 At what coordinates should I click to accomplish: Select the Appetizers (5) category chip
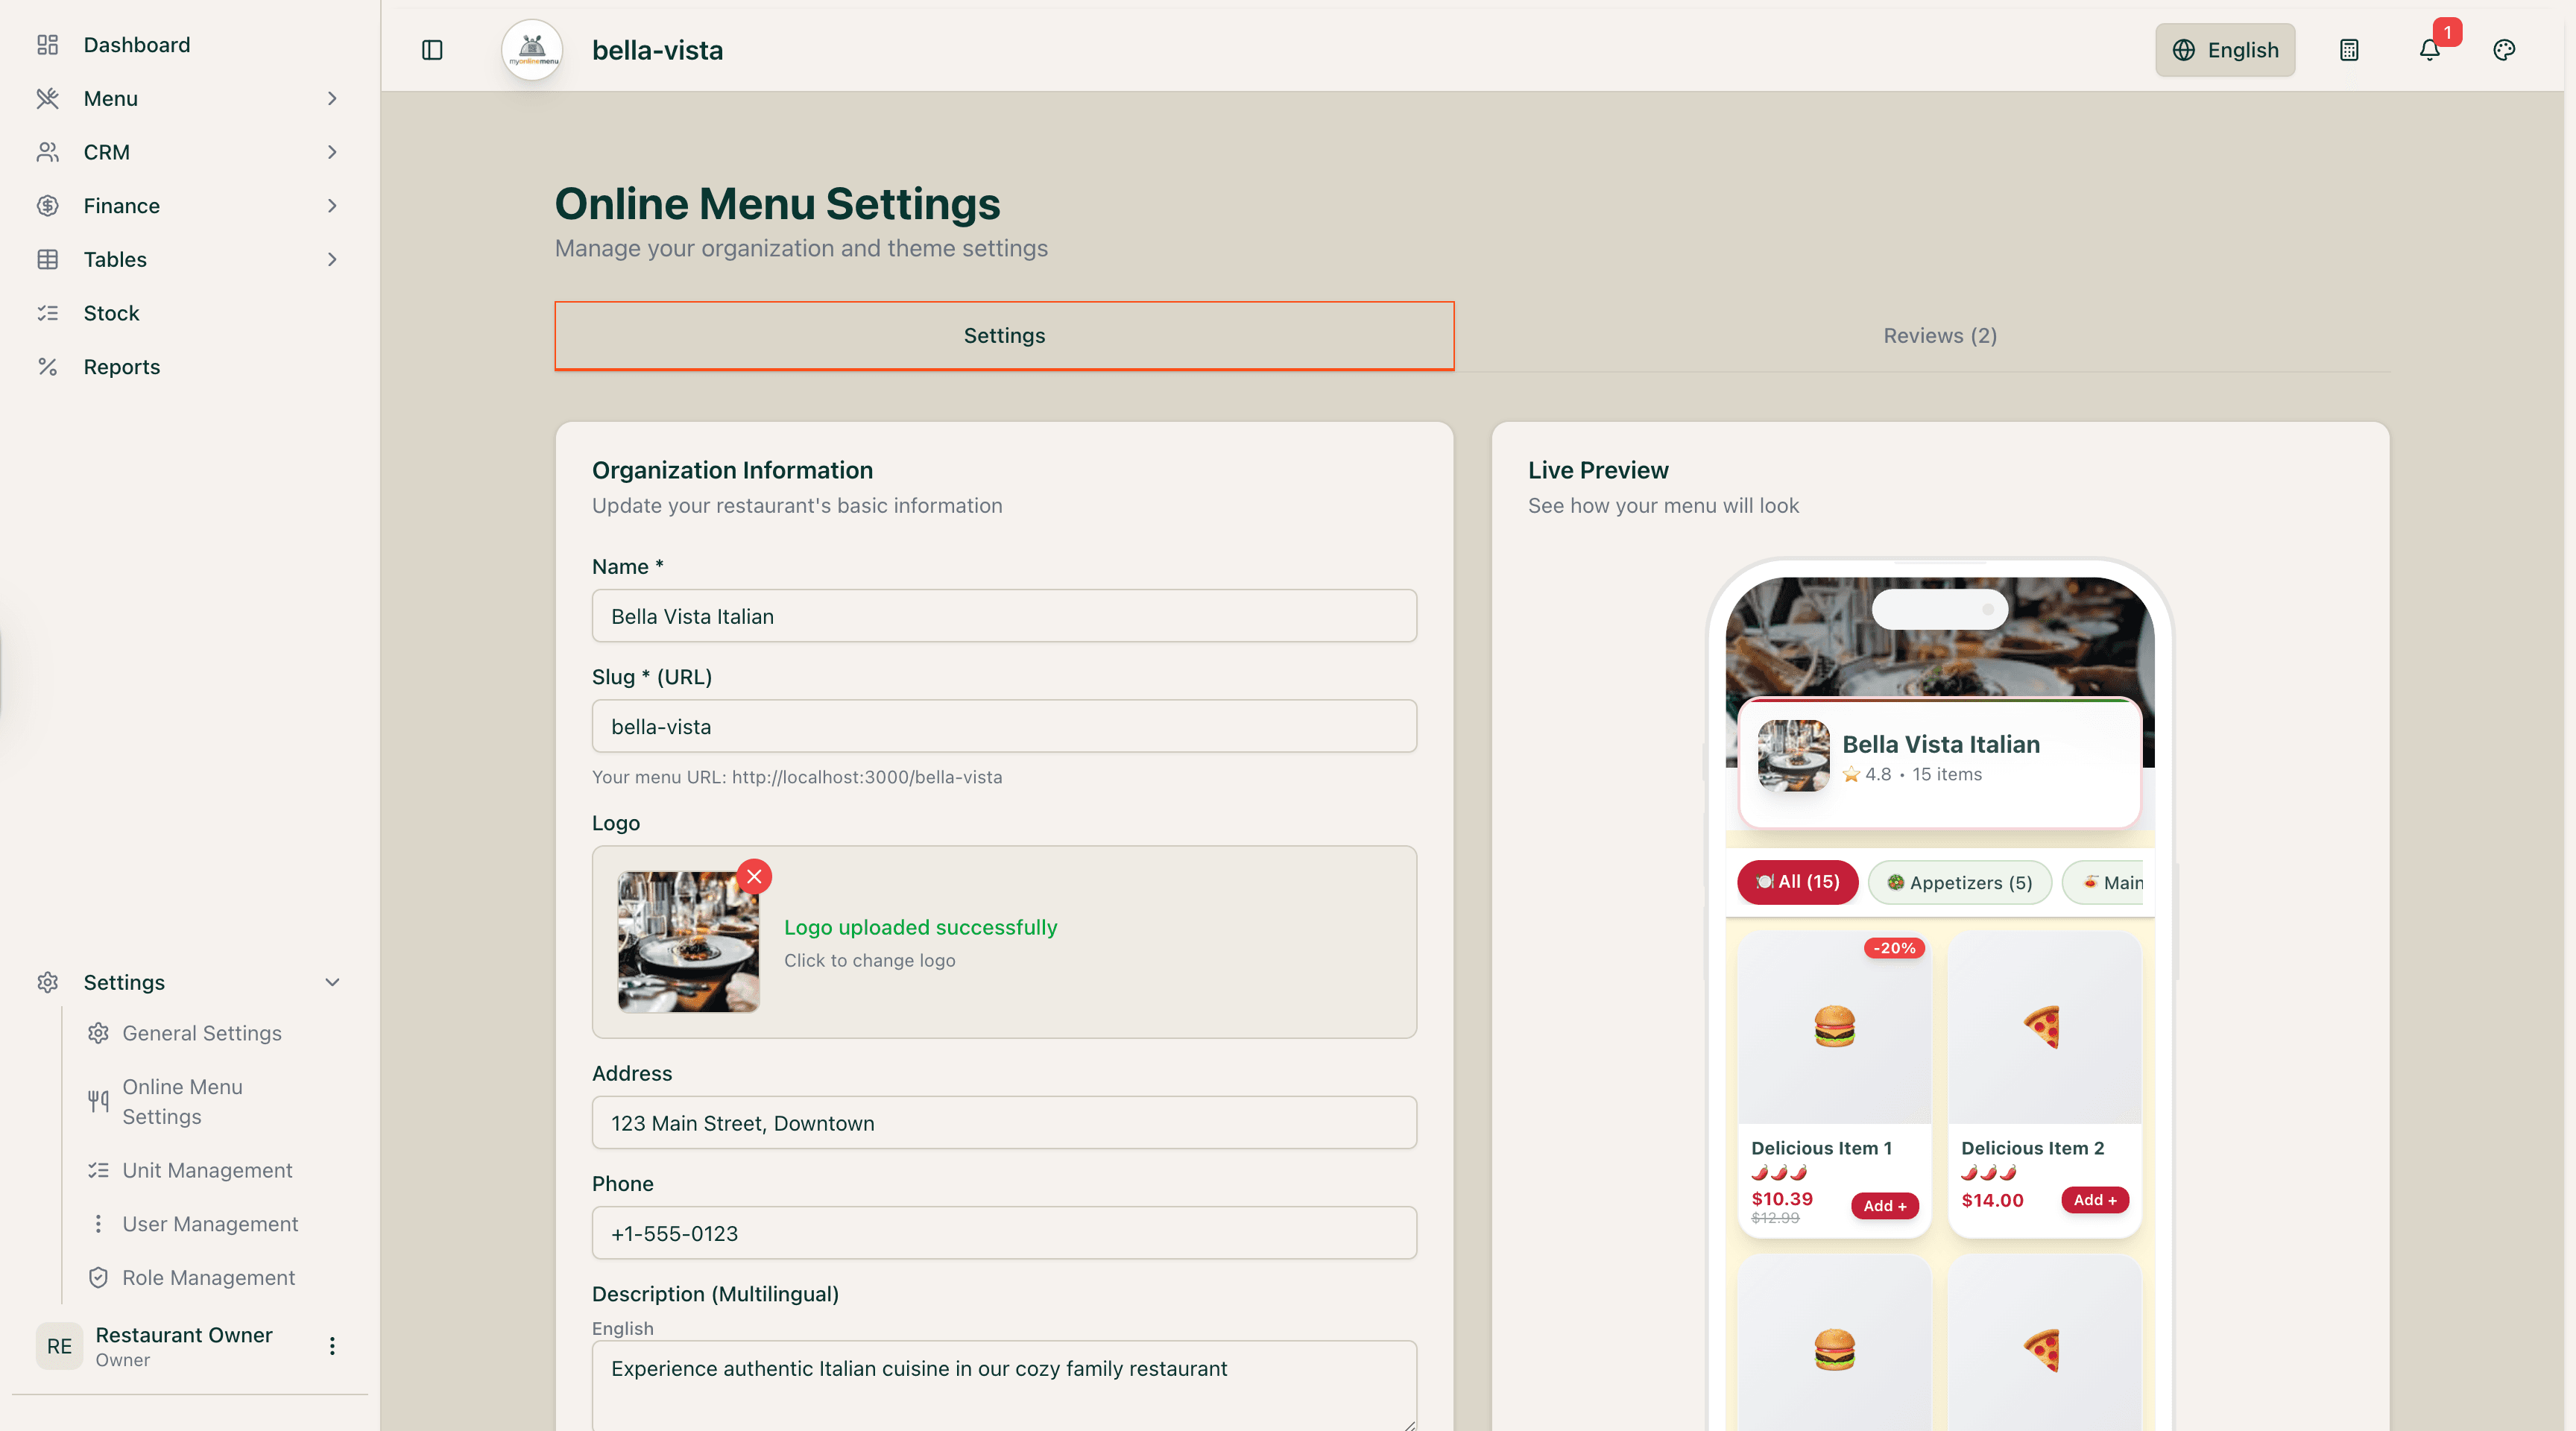point(1959,882)
